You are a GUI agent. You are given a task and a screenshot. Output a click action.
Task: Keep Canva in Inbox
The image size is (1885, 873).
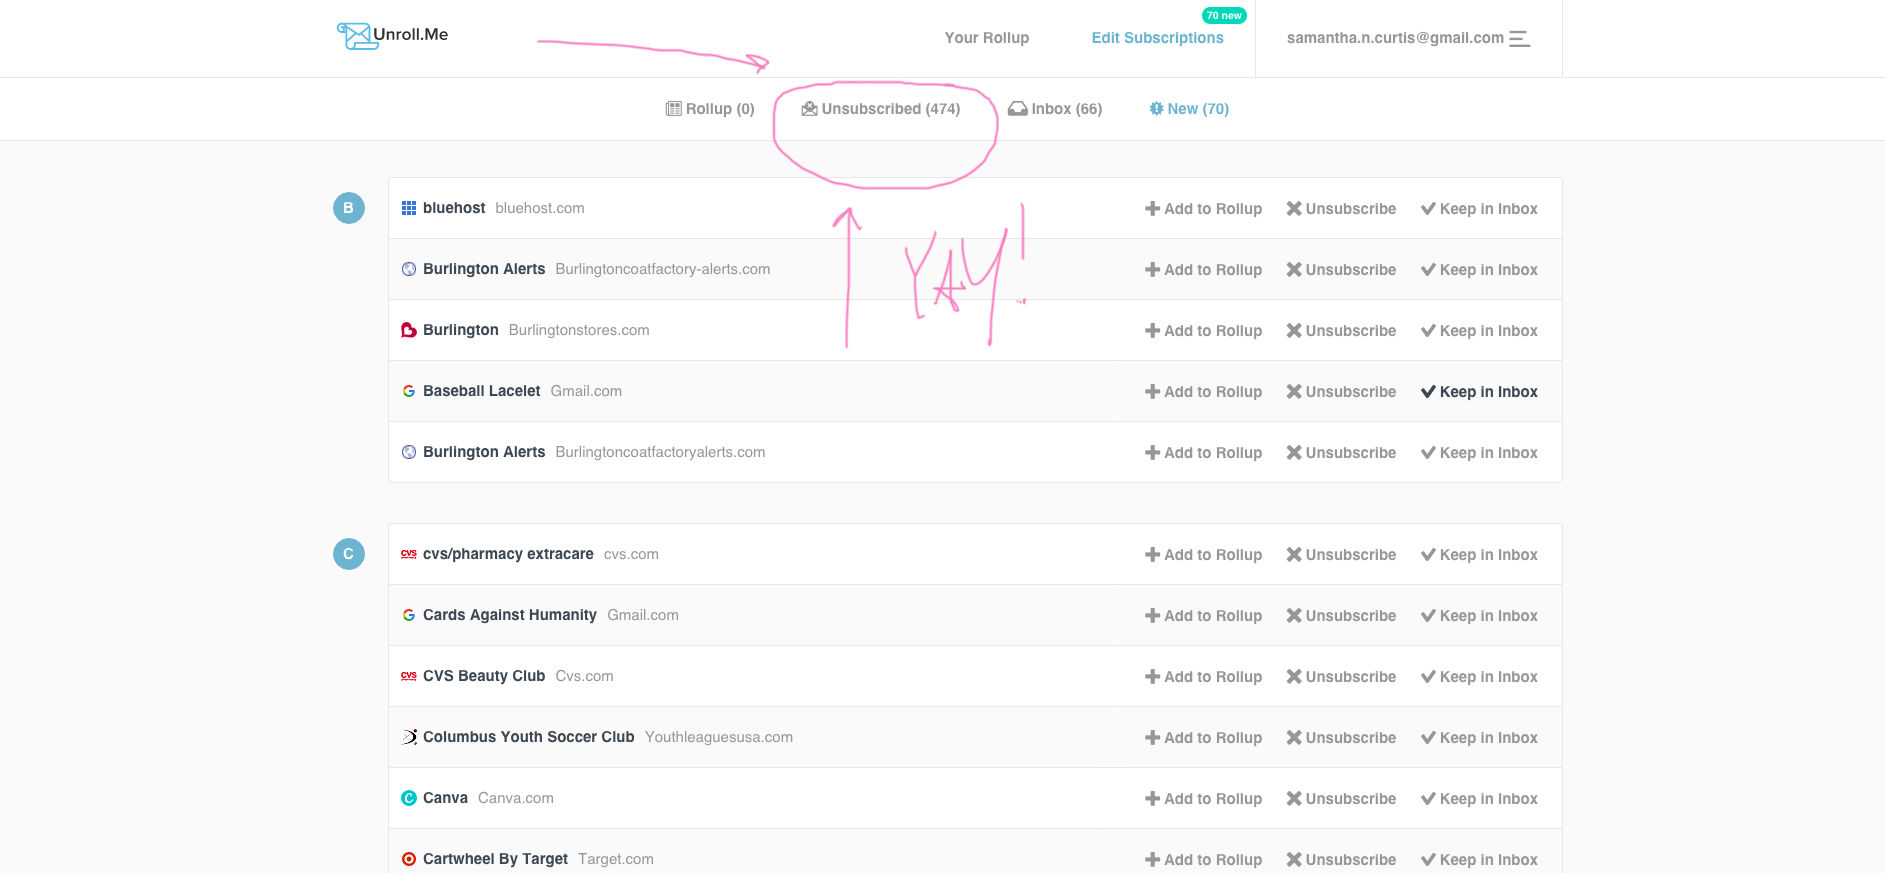click(x=1479, y=799)
